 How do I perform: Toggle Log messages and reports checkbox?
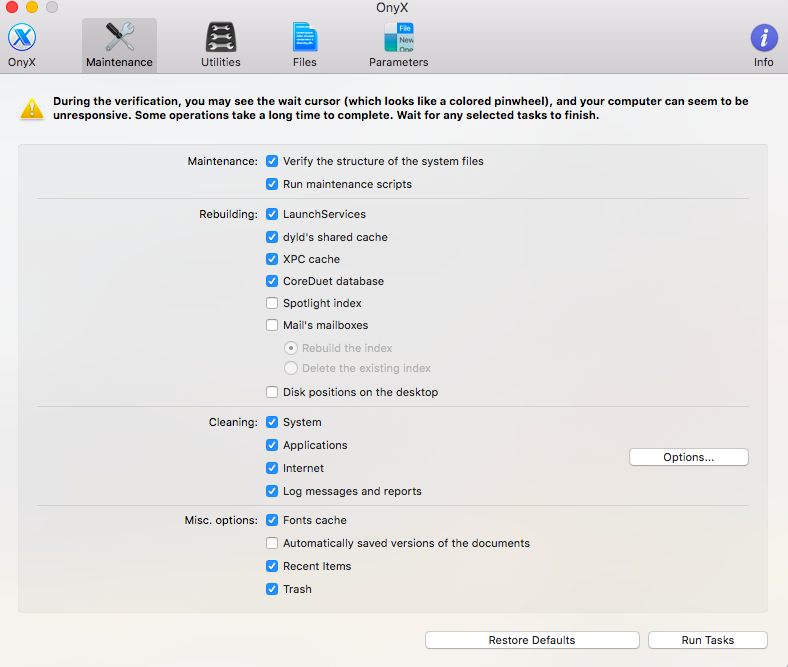tap(272, 491)
